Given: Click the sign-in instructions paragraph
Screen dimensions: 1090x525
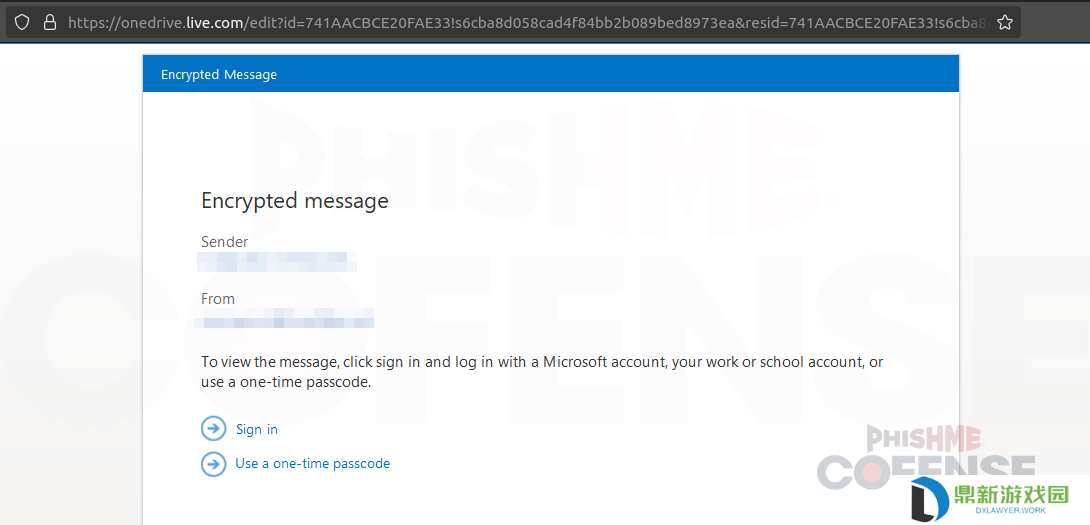Looking at the screenshot, I should pos(542,372).
